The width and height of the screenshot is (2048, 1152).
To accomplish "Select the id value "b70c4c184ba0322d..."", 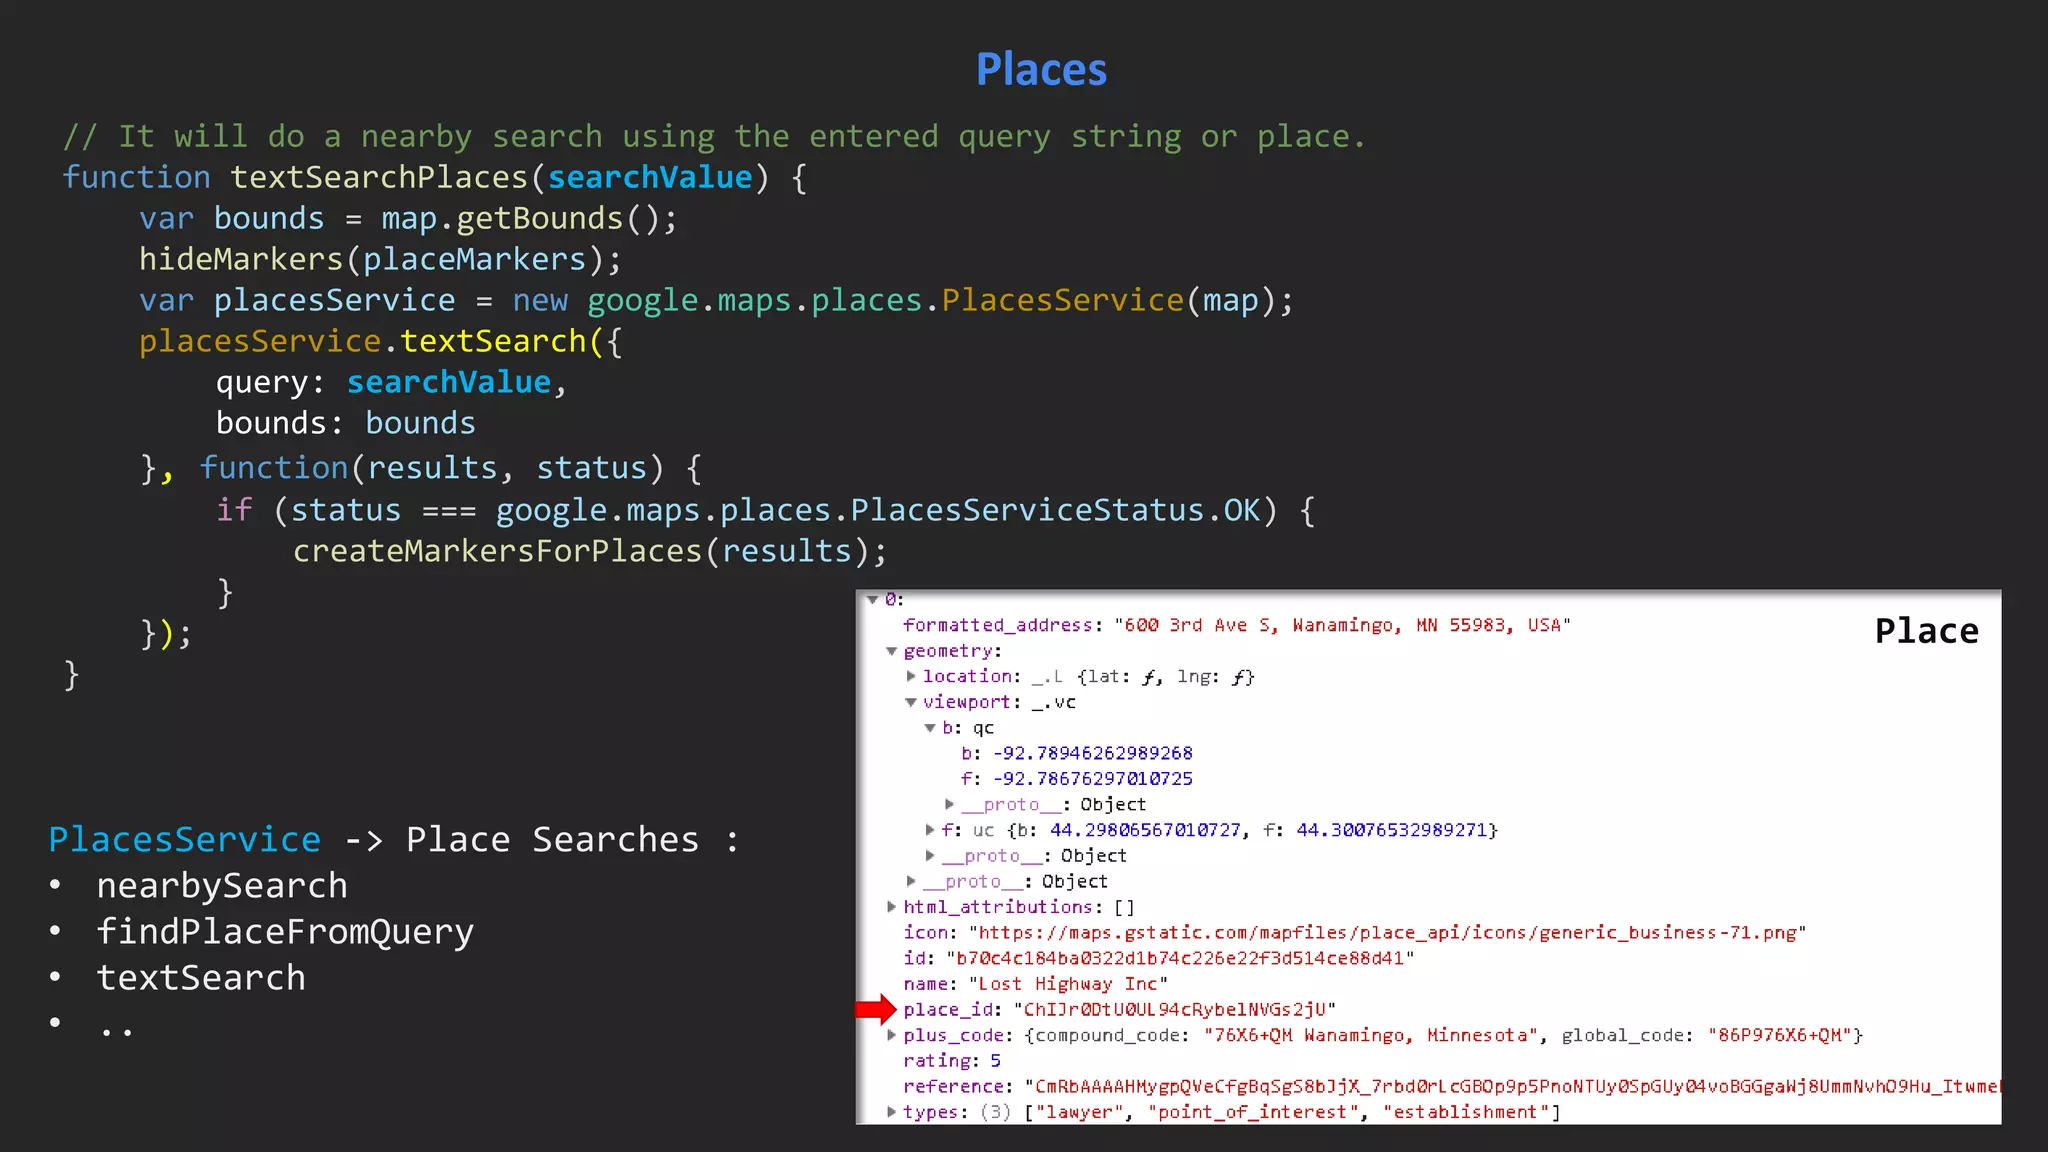I will [1180, 958].
